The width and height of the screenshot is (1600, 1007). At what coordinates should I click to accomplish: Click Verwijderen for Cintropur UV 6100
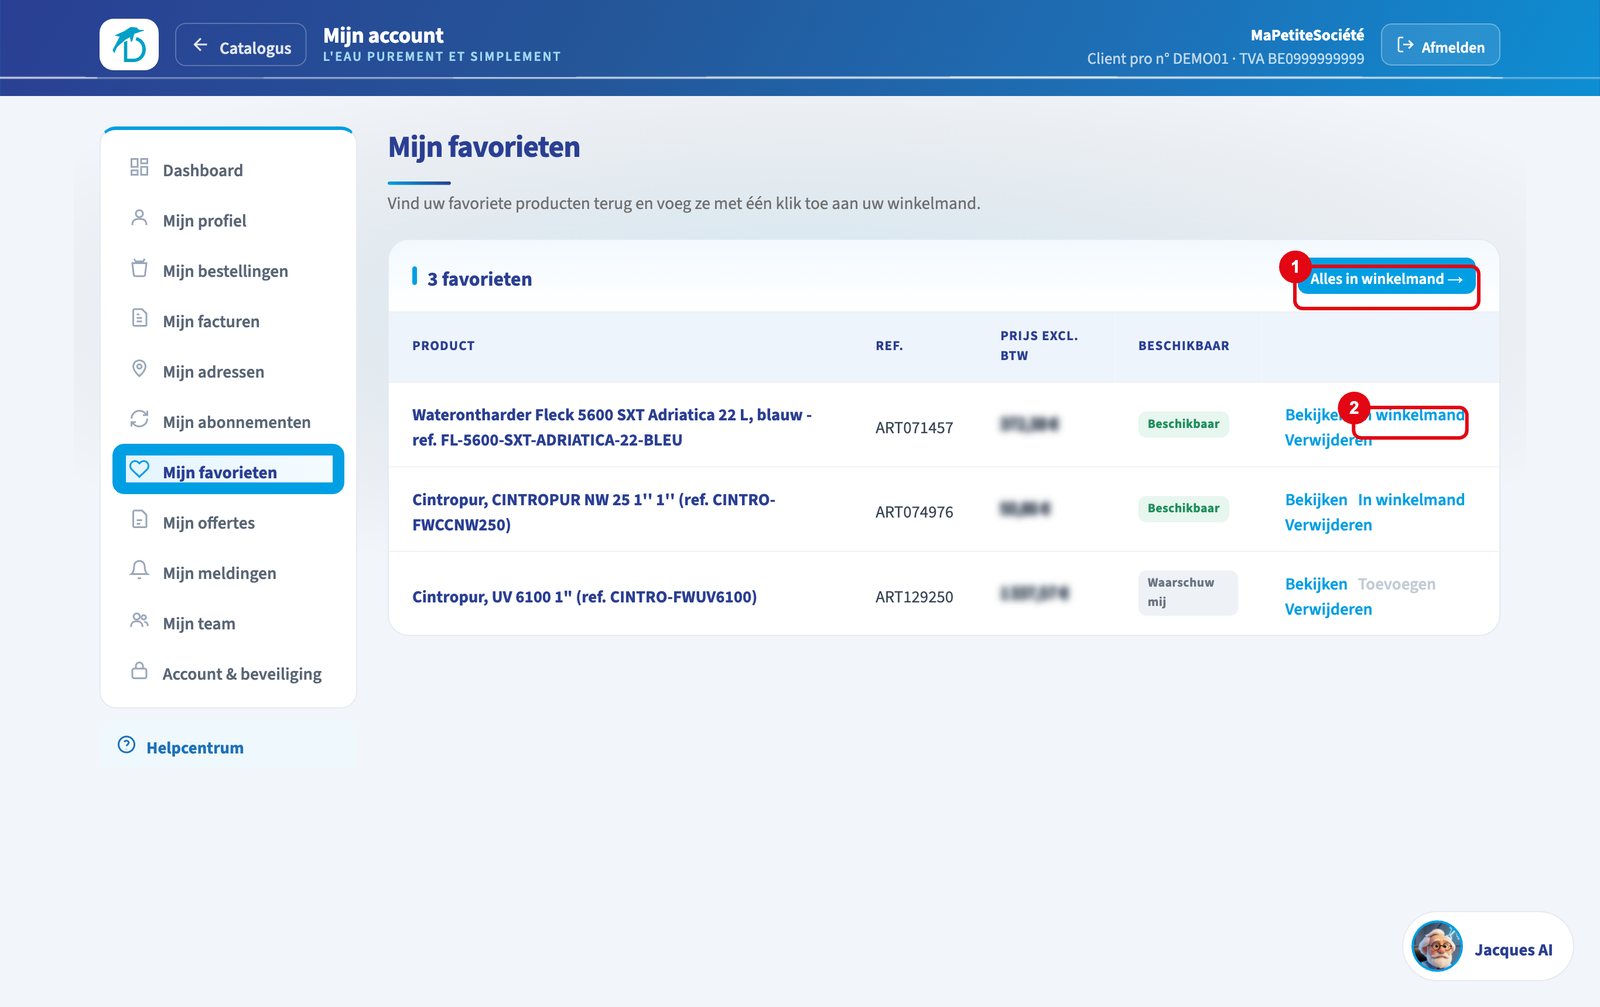(1328, 609)
